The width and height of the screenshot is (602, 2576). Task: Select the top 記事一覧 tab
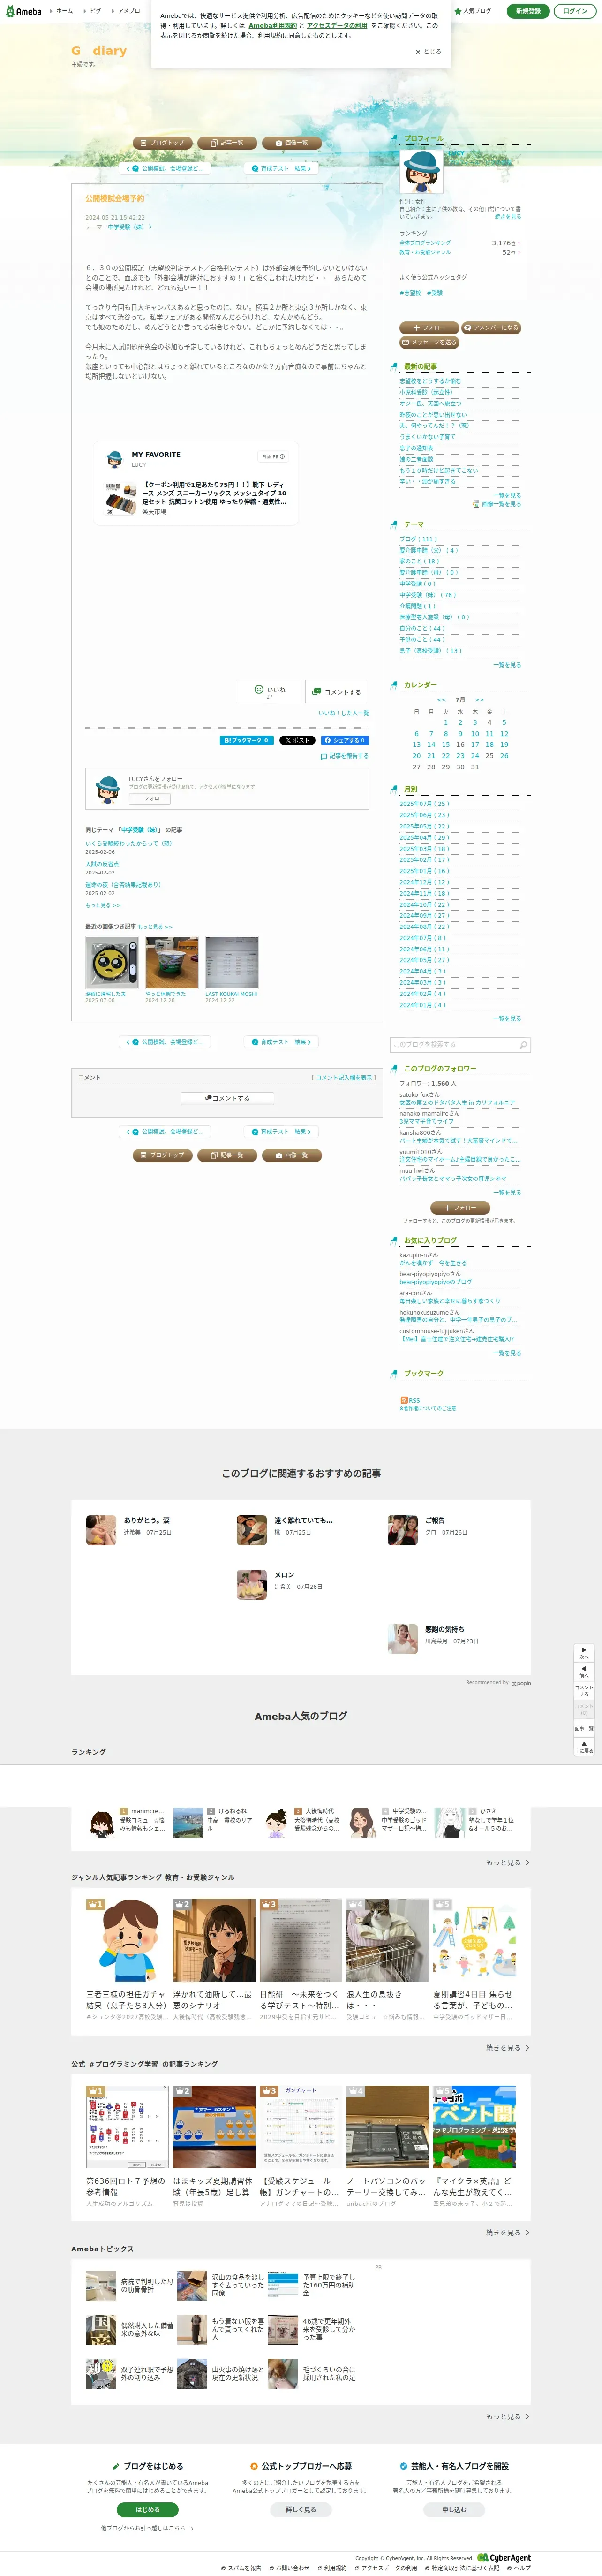227,143
